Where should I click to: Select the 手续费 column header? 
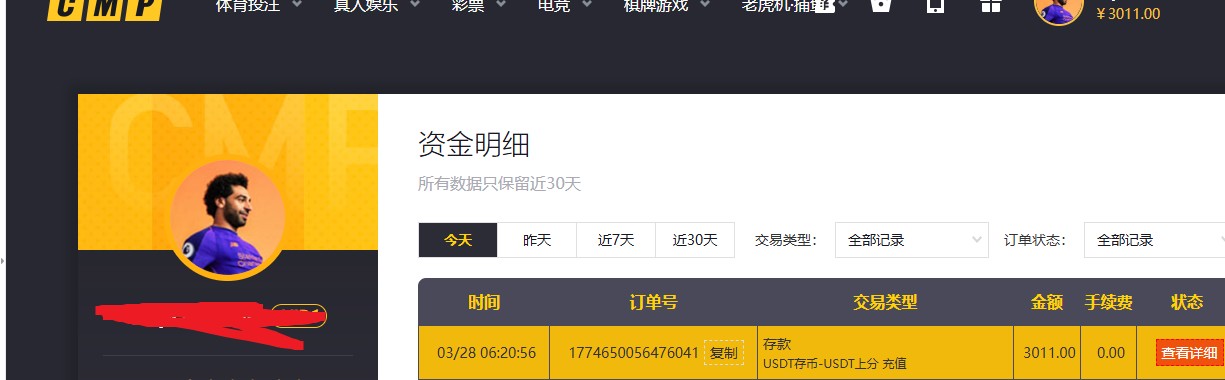(x=1109, y=302)
